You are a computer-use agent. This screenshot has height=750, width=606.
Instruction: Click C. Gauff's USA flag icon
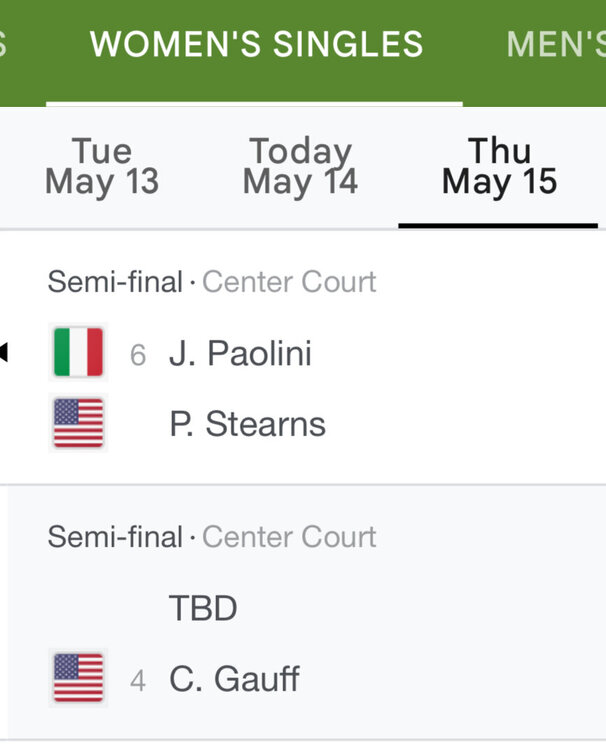click(x=78, y=679)
